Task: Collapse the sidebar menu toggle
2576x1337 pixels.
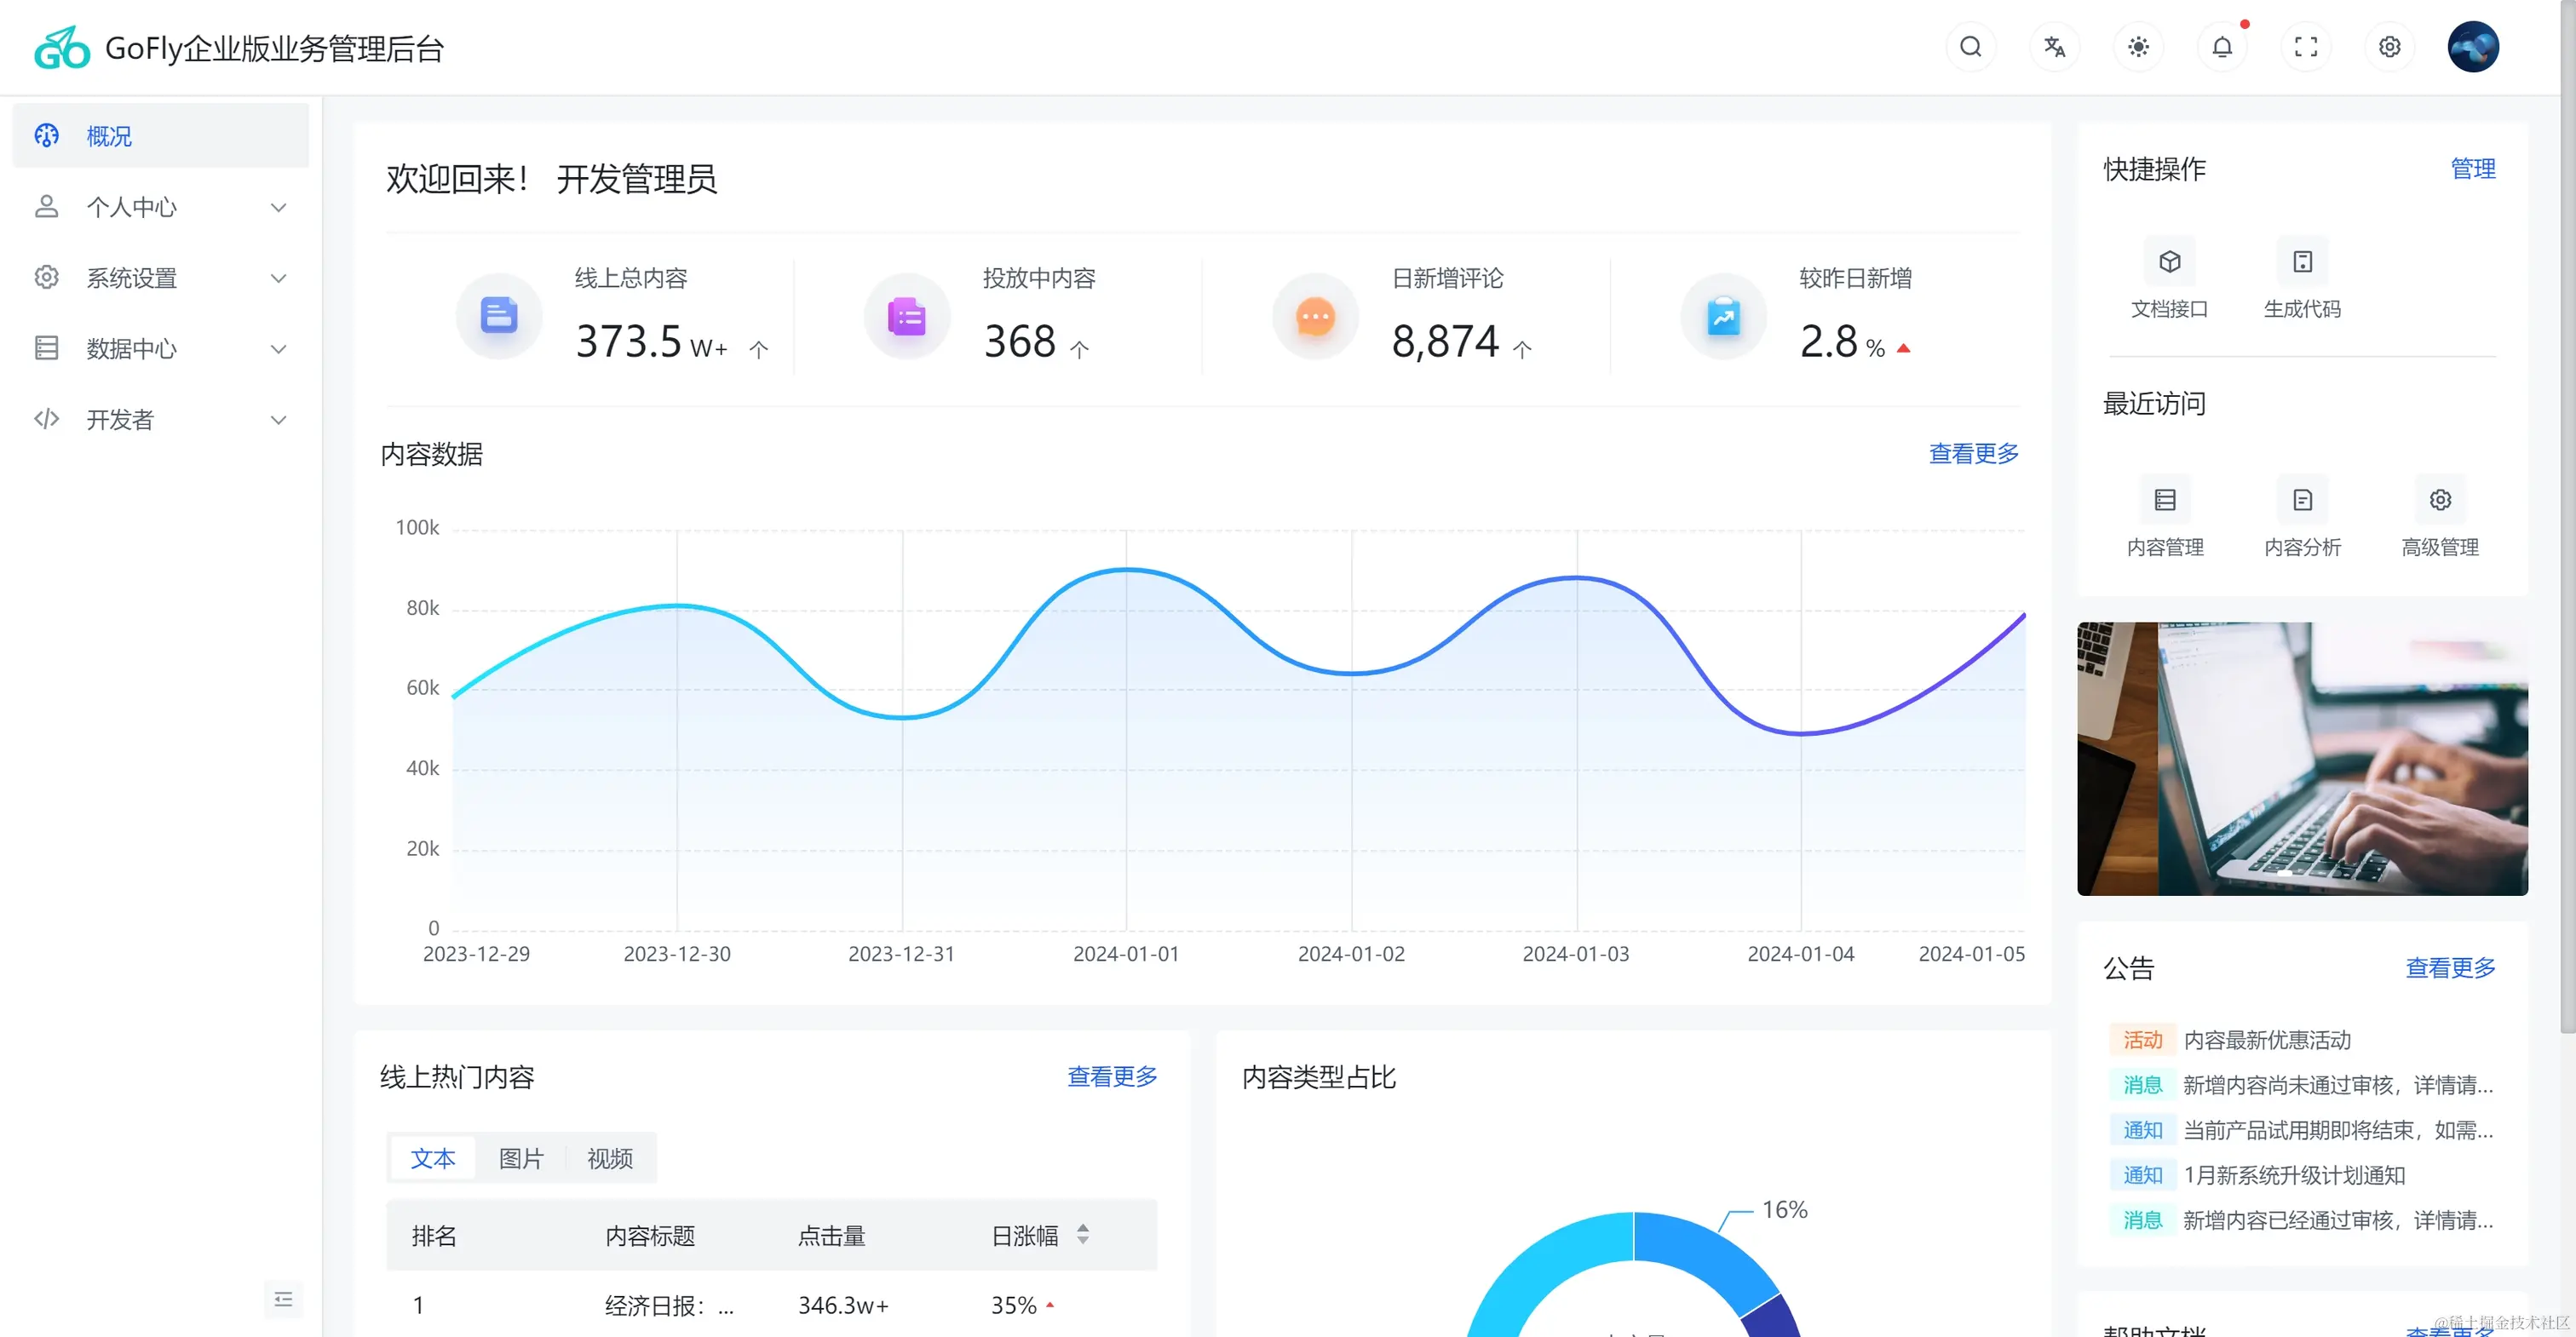Action: tap(283, 1299)
